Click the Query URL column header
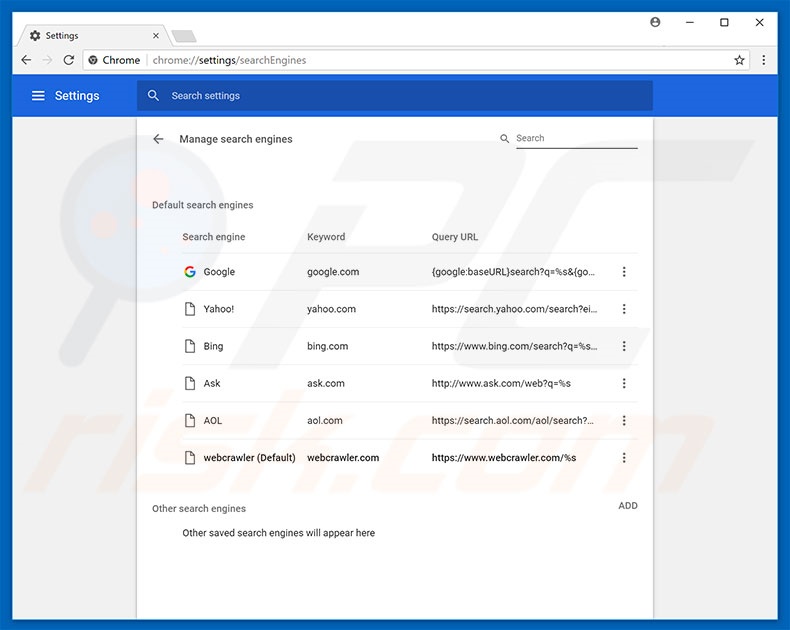Screen dimensions: 790x630 pyautogui.click(x=455, y=237)
